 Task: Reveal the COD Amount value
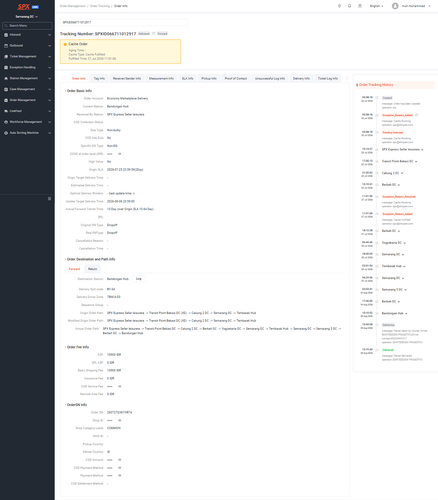[120, 460]
